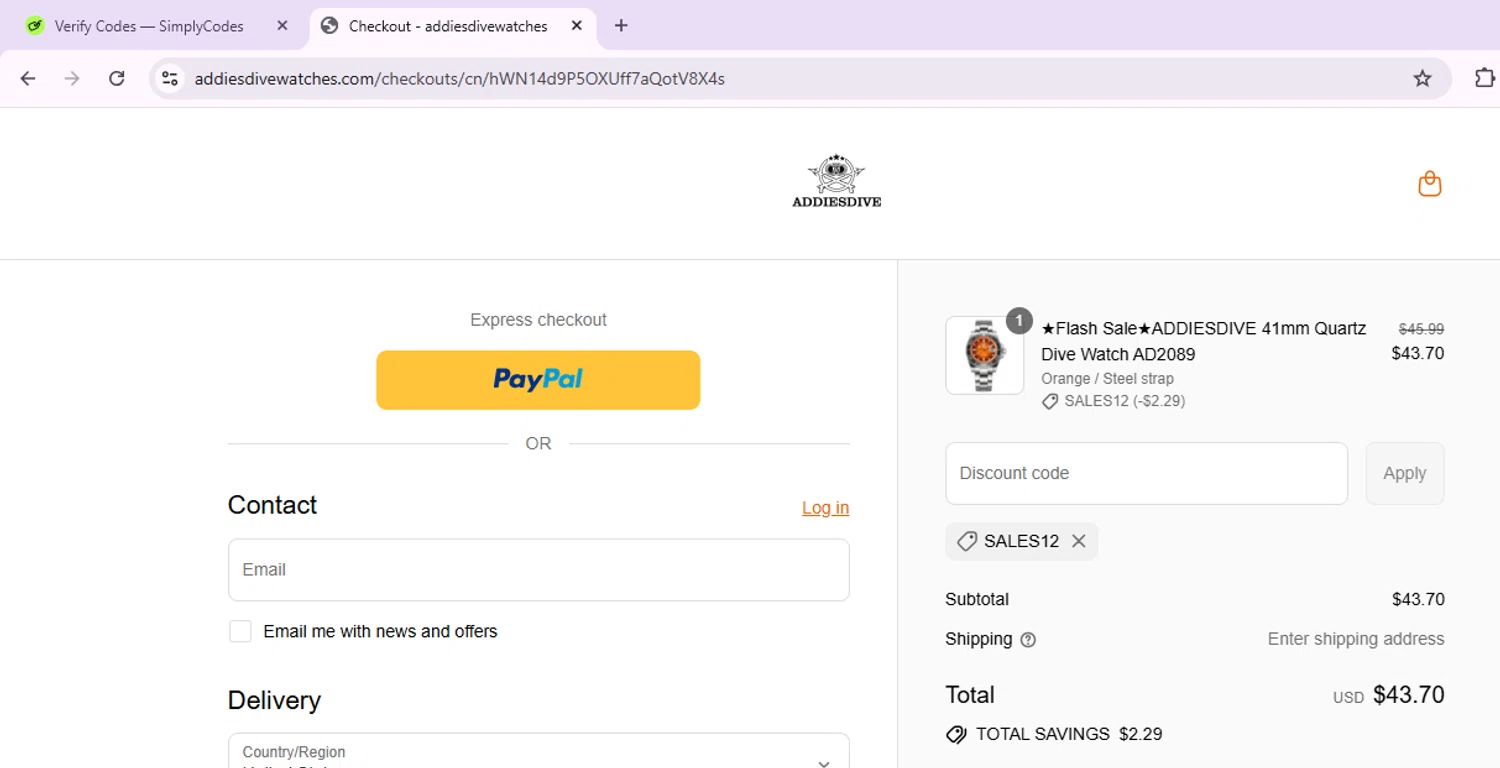The height and width of the screenshot is (768, 1500).
Task: Expand the Country/Region dropdown
Action: pos(539,751)
